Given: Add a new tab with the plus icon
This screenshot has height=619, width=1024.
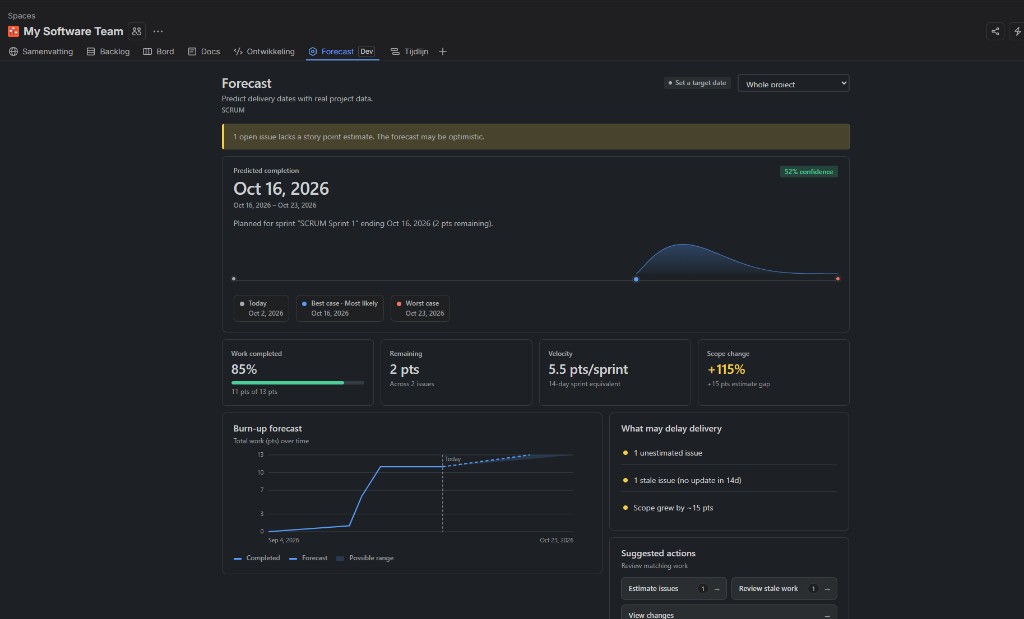Looking at the screenshot, I should point(442,52).
